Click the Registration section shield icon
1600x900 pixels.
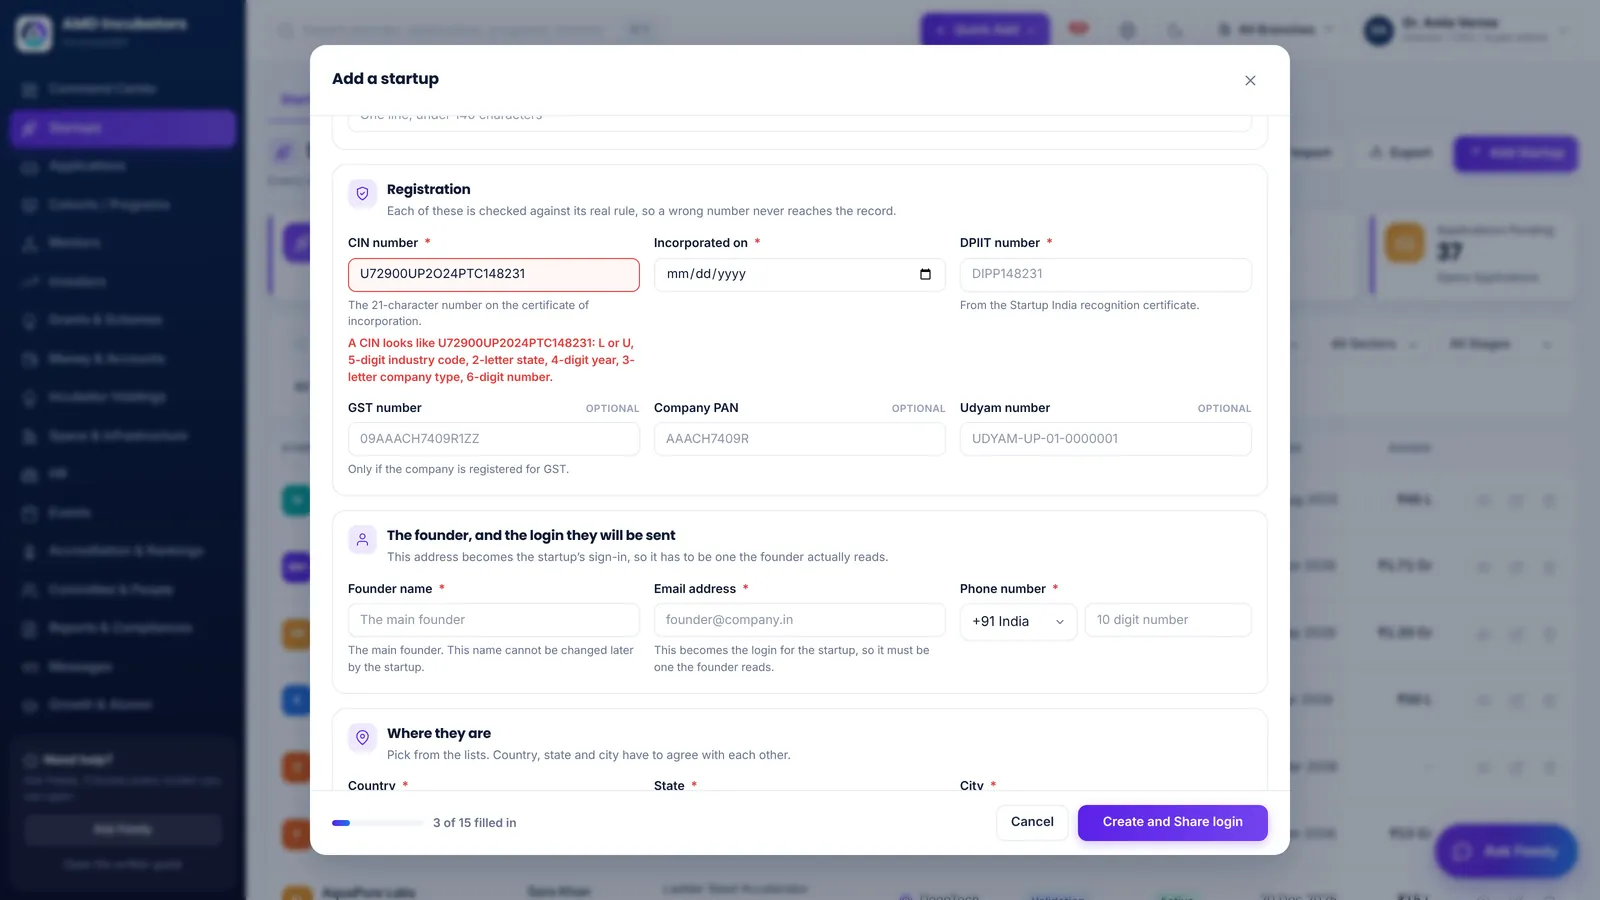pos(362,194)
